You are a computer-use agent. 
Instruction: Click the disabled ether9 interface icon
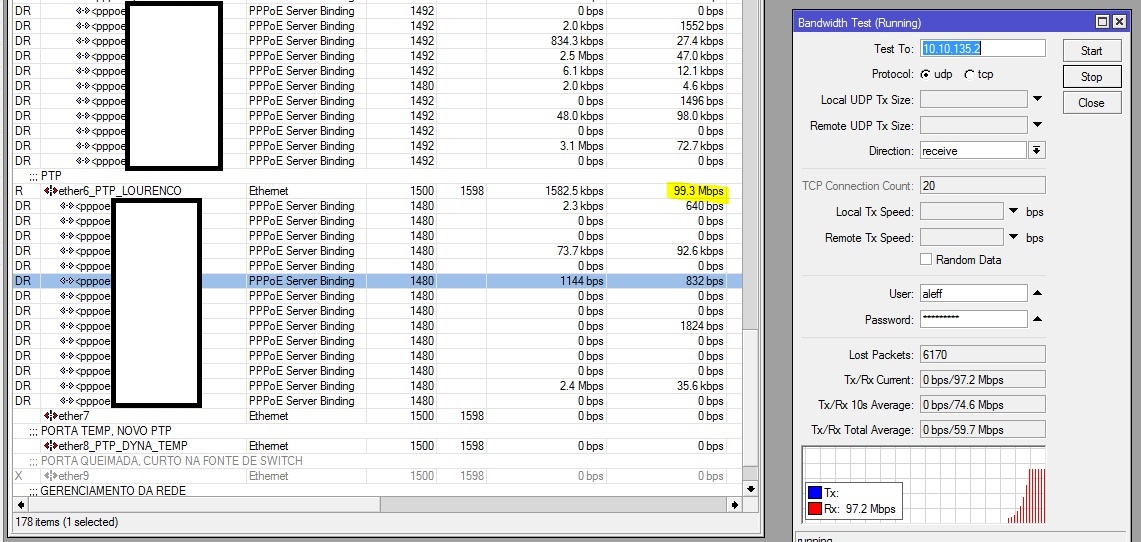(x=50, y=476)
